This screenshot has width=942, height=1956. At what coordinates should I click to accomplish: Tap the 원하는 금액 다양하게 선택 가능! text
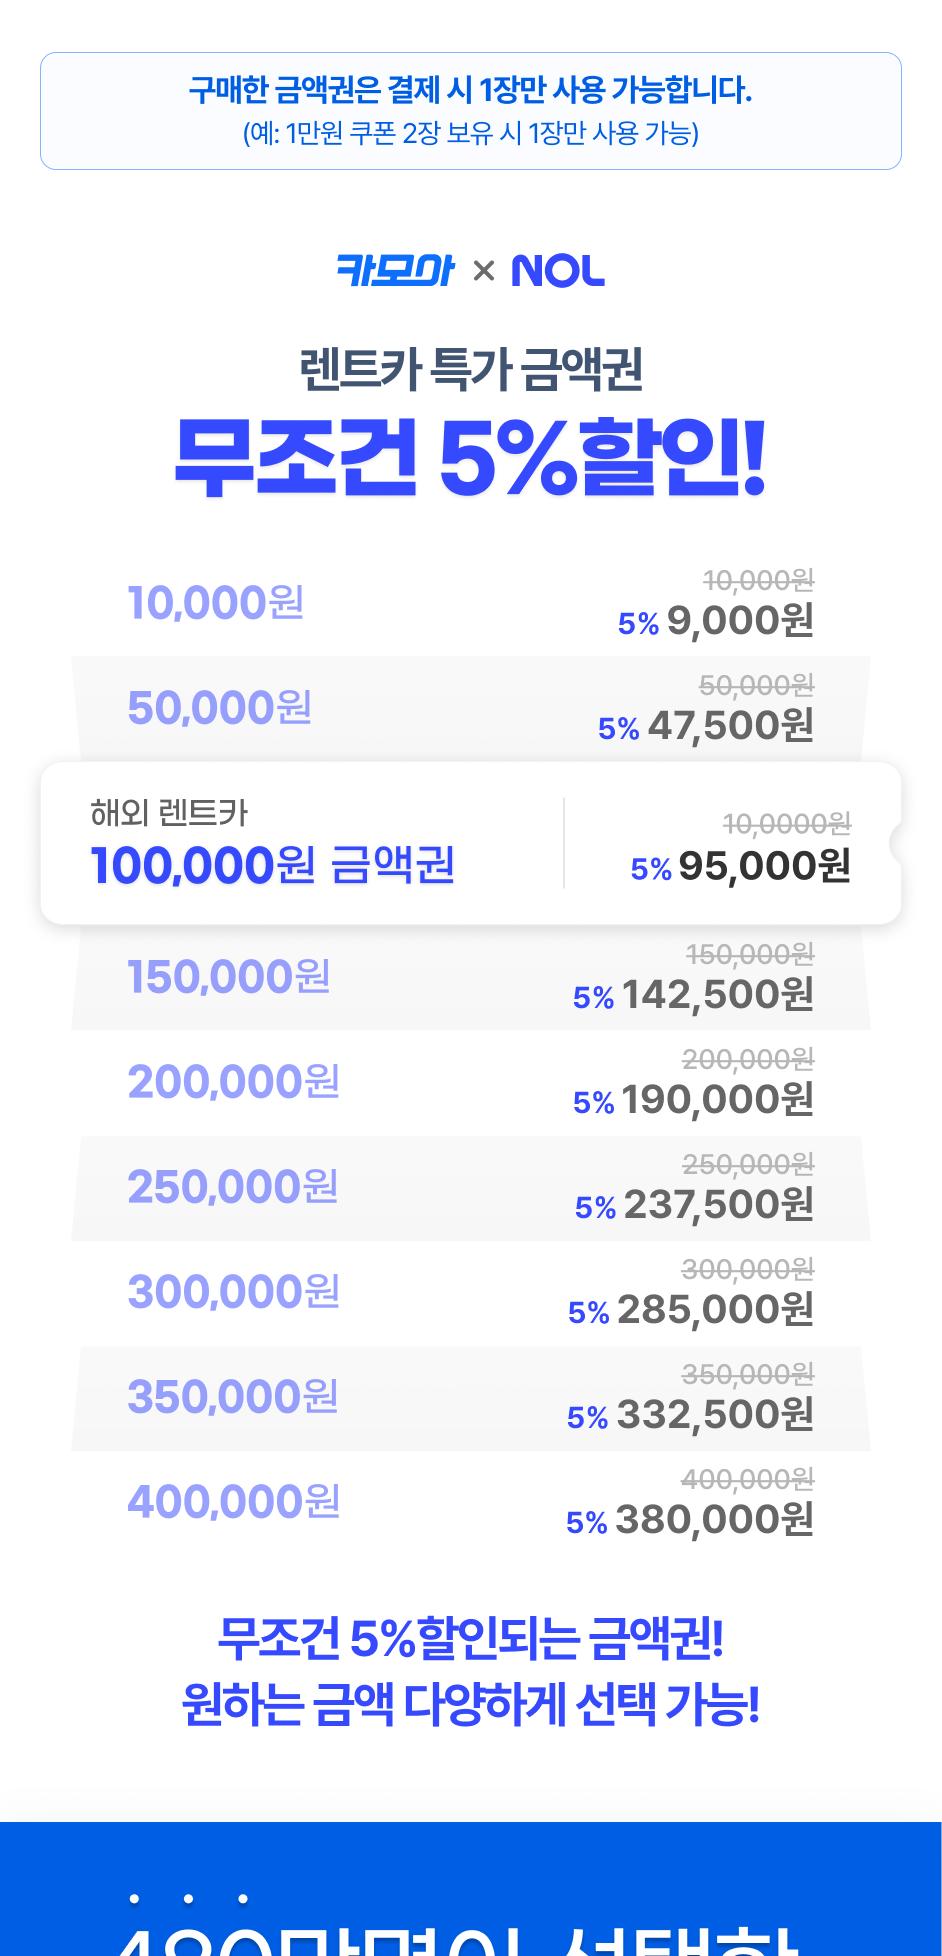(x=470, y=1706)
